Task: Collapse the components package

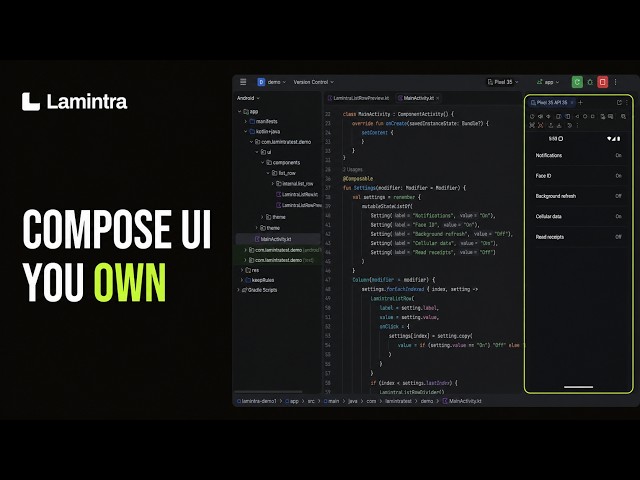Action: pyautogui.click(x=262, y=162)
